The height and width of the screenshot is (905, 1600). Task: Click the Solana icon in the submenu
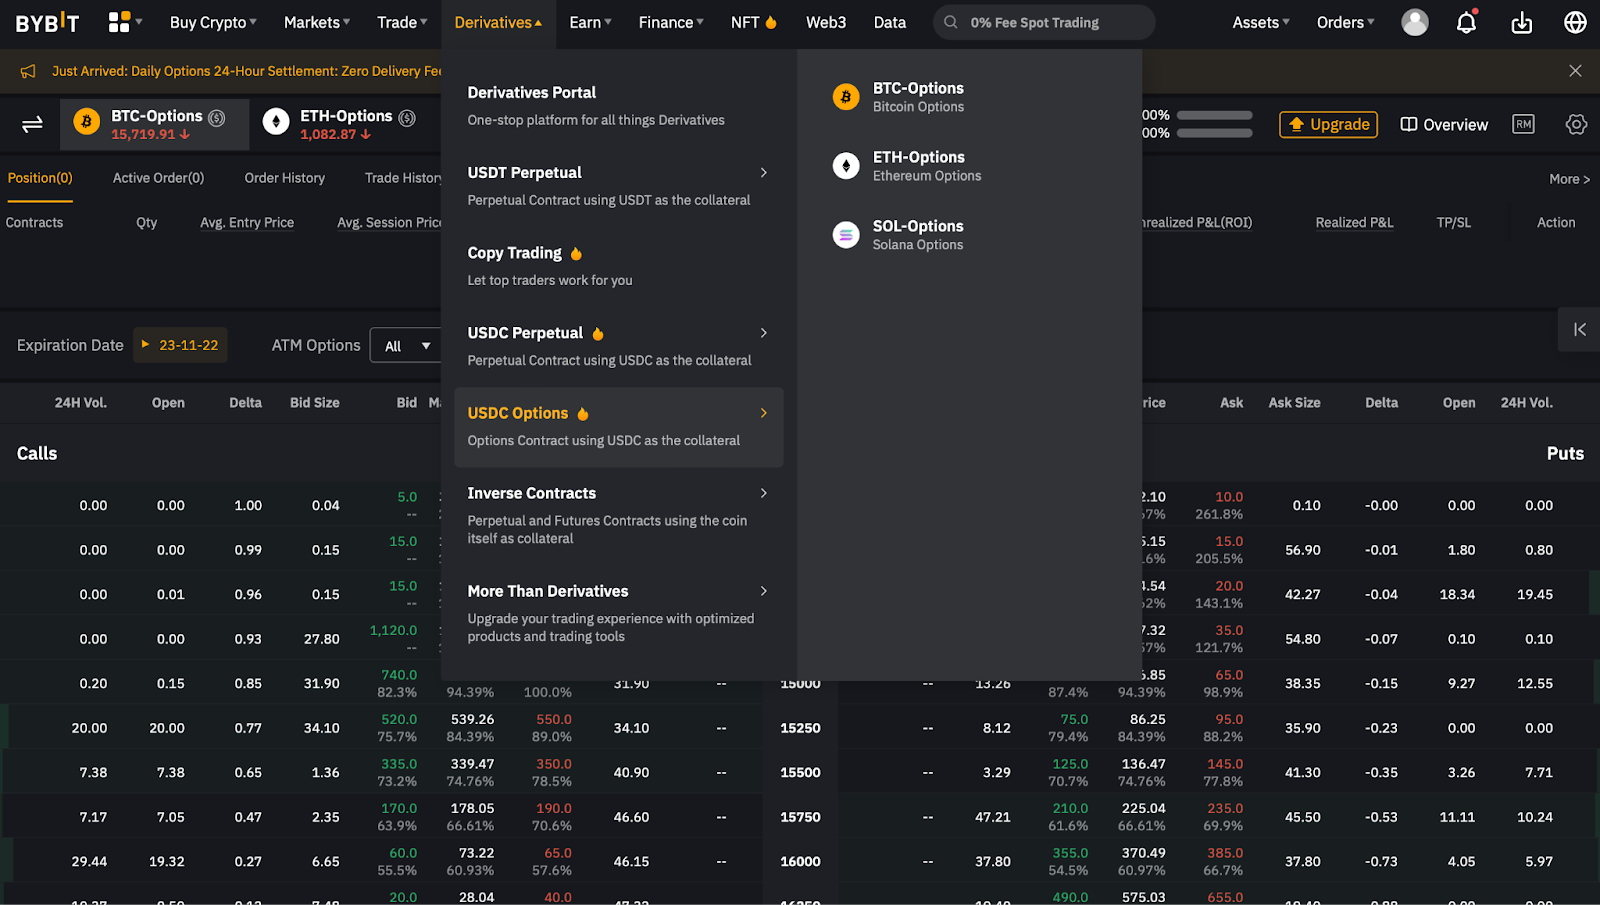(x=846, y=235)
